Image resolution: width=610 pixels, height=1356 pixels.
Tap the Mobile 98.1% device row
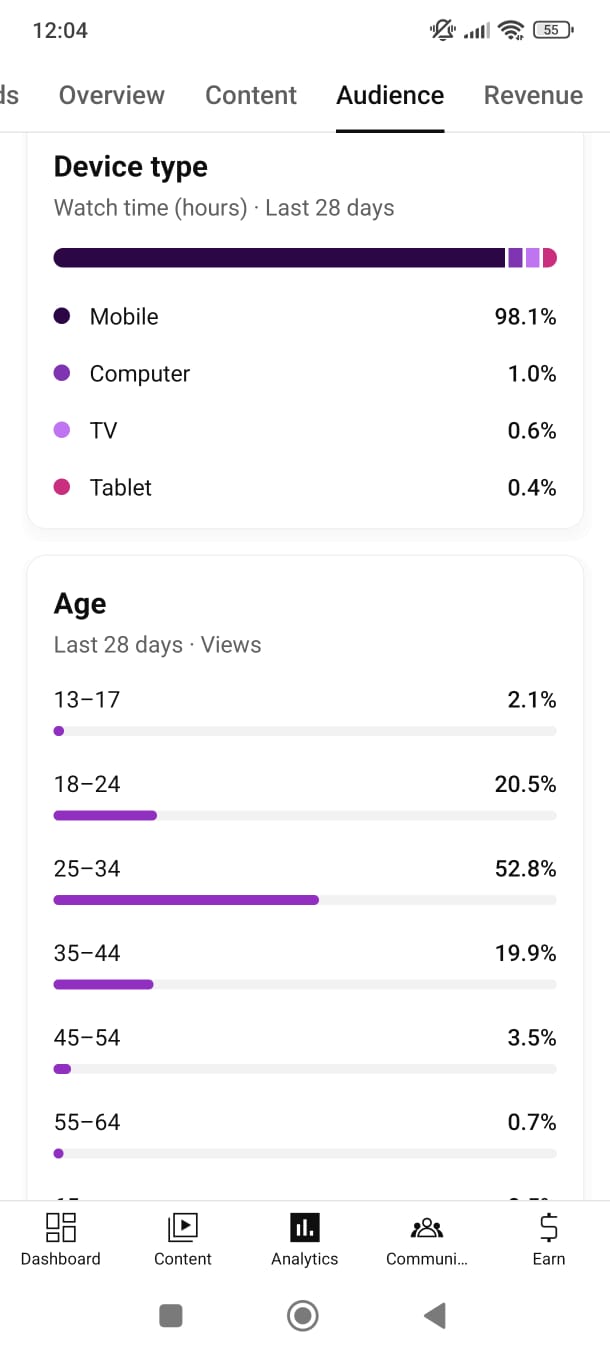pyautogui.click(x=305, y=317)
